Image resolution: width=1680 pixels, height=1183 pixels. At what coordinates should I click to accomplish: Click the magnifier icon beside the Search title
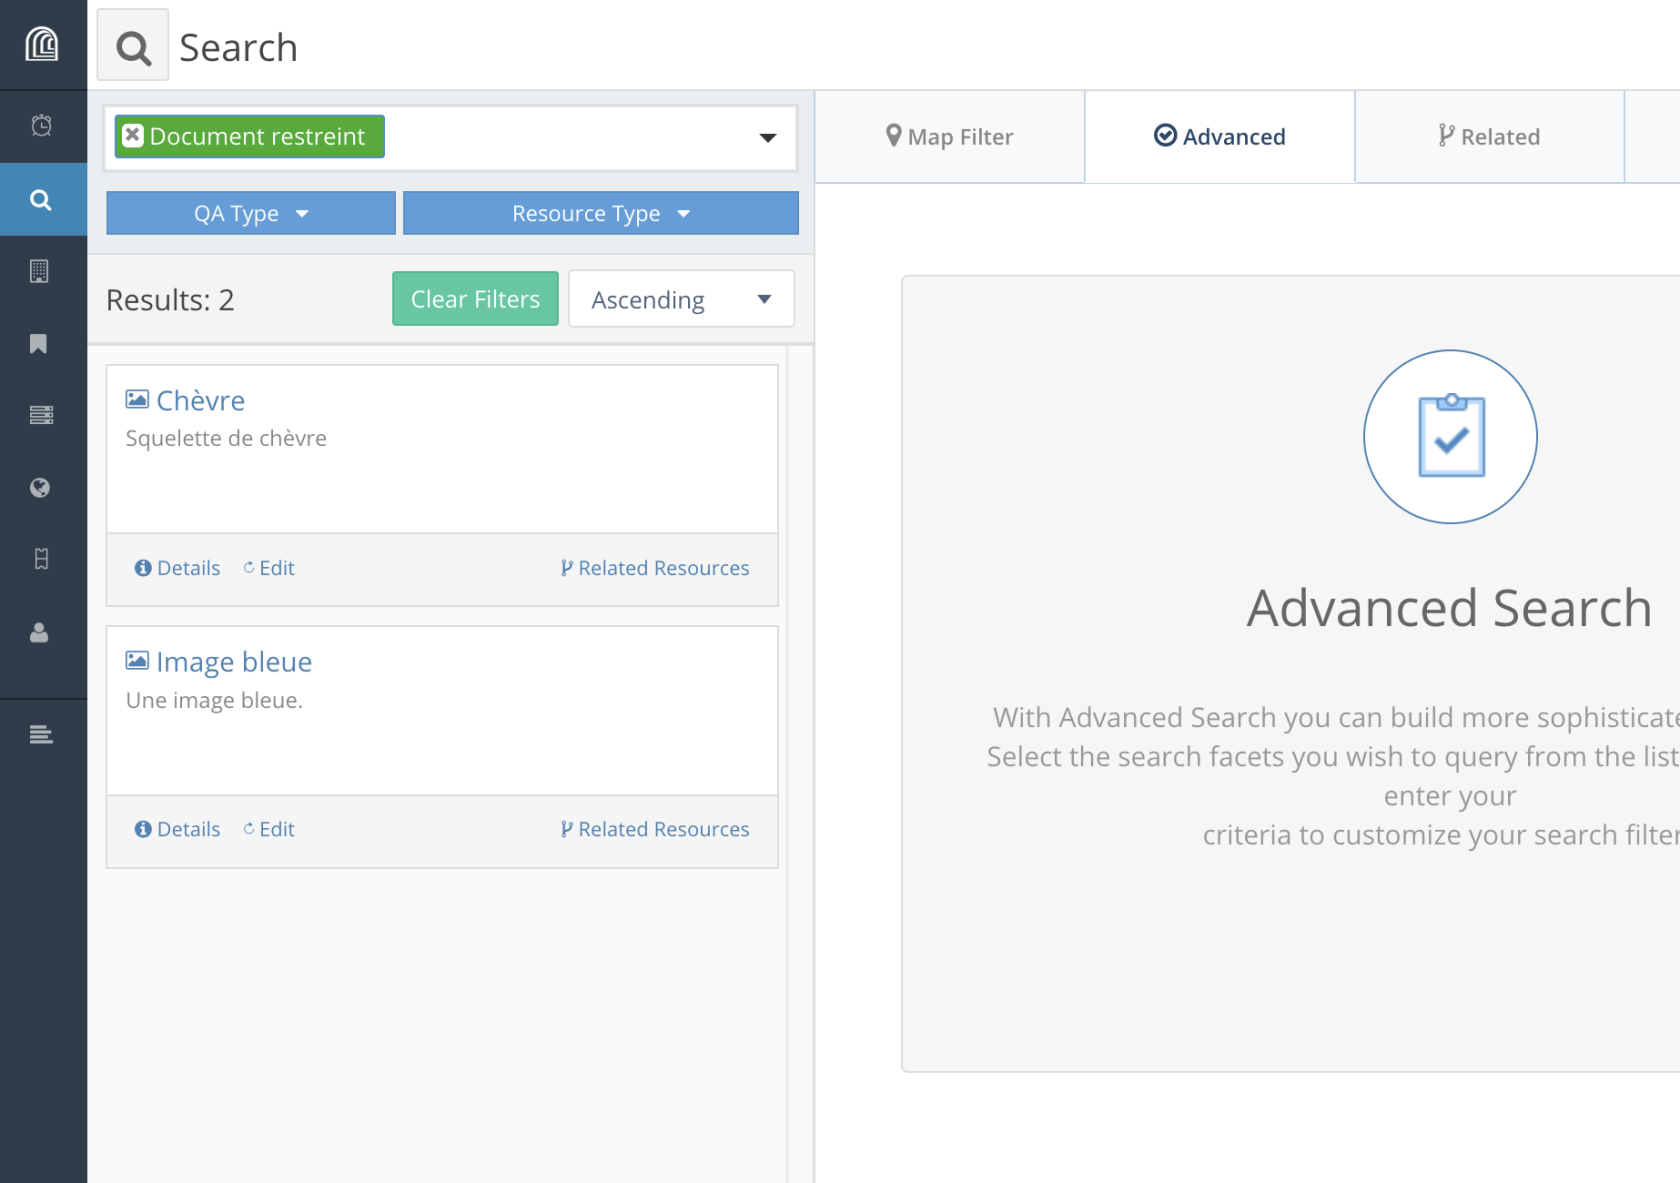(x=133, y=47)
